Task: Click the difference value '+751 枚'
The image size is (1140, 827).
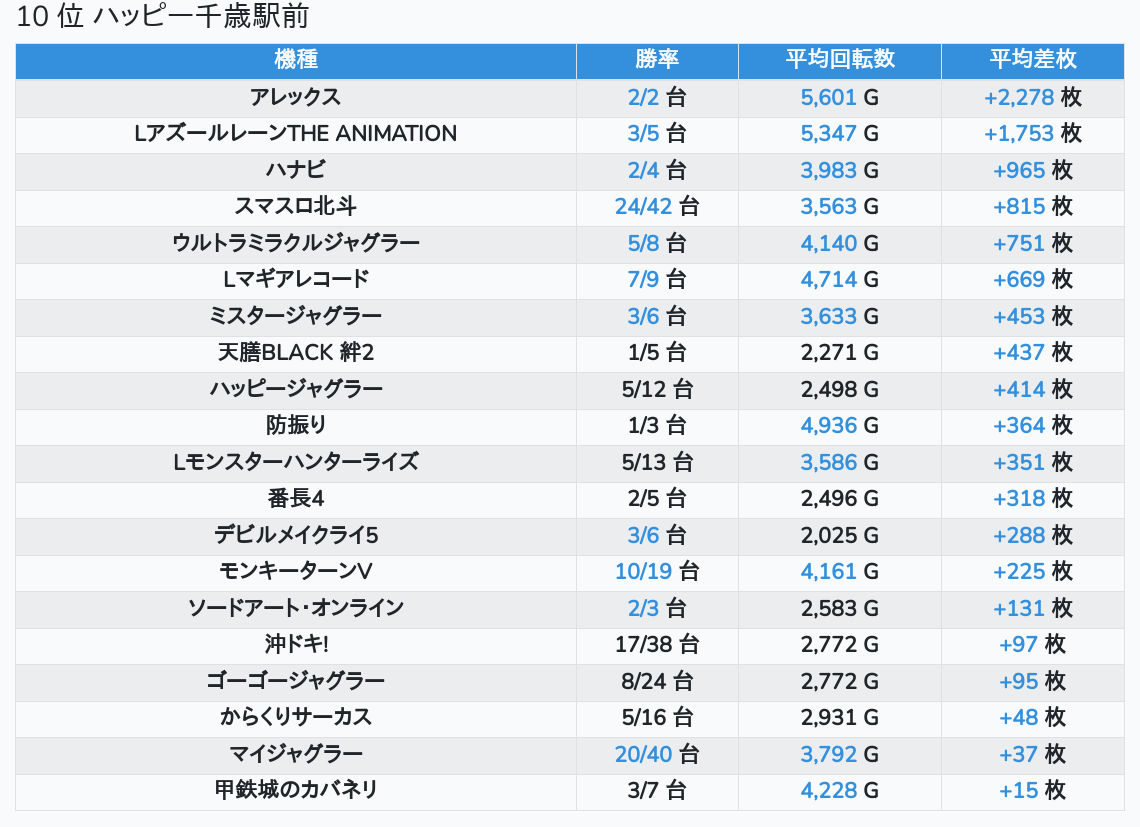Action: [1032, 243]
